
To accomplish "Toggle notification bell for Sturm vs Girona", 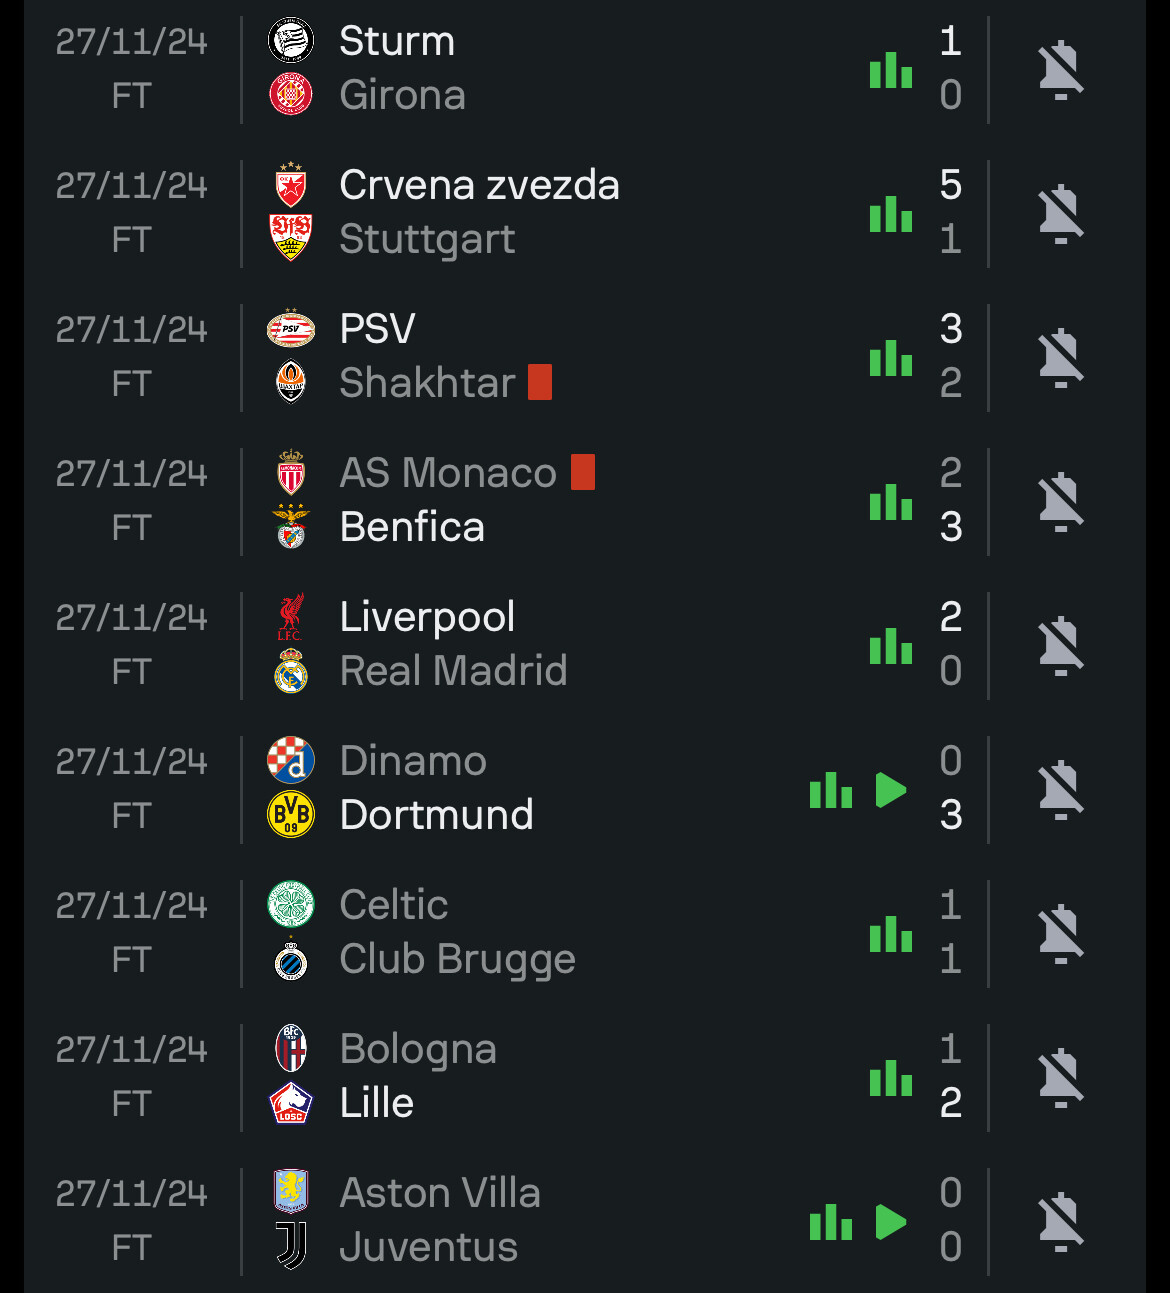I will (1060, 70).
